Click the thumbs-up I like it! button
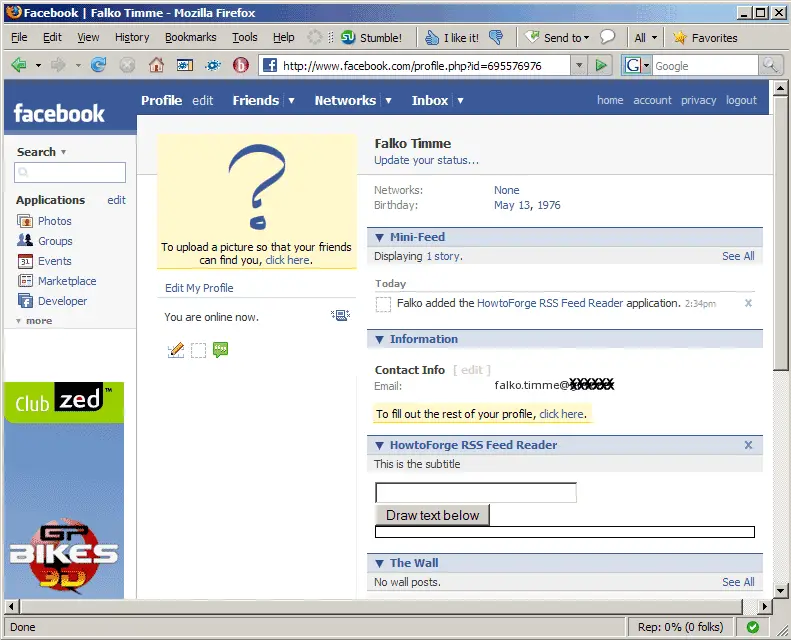Viewport: 791px width, 640px height. (x=451, y=37)
